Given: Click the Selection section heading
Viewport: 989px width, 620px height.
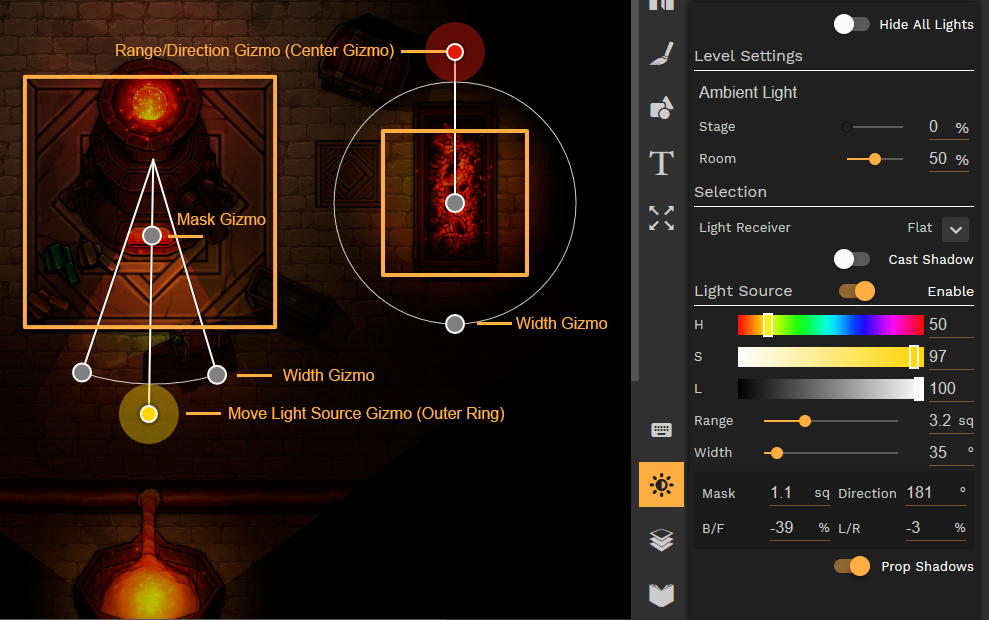Looking at the screenshot, I should tap(730, 192).
